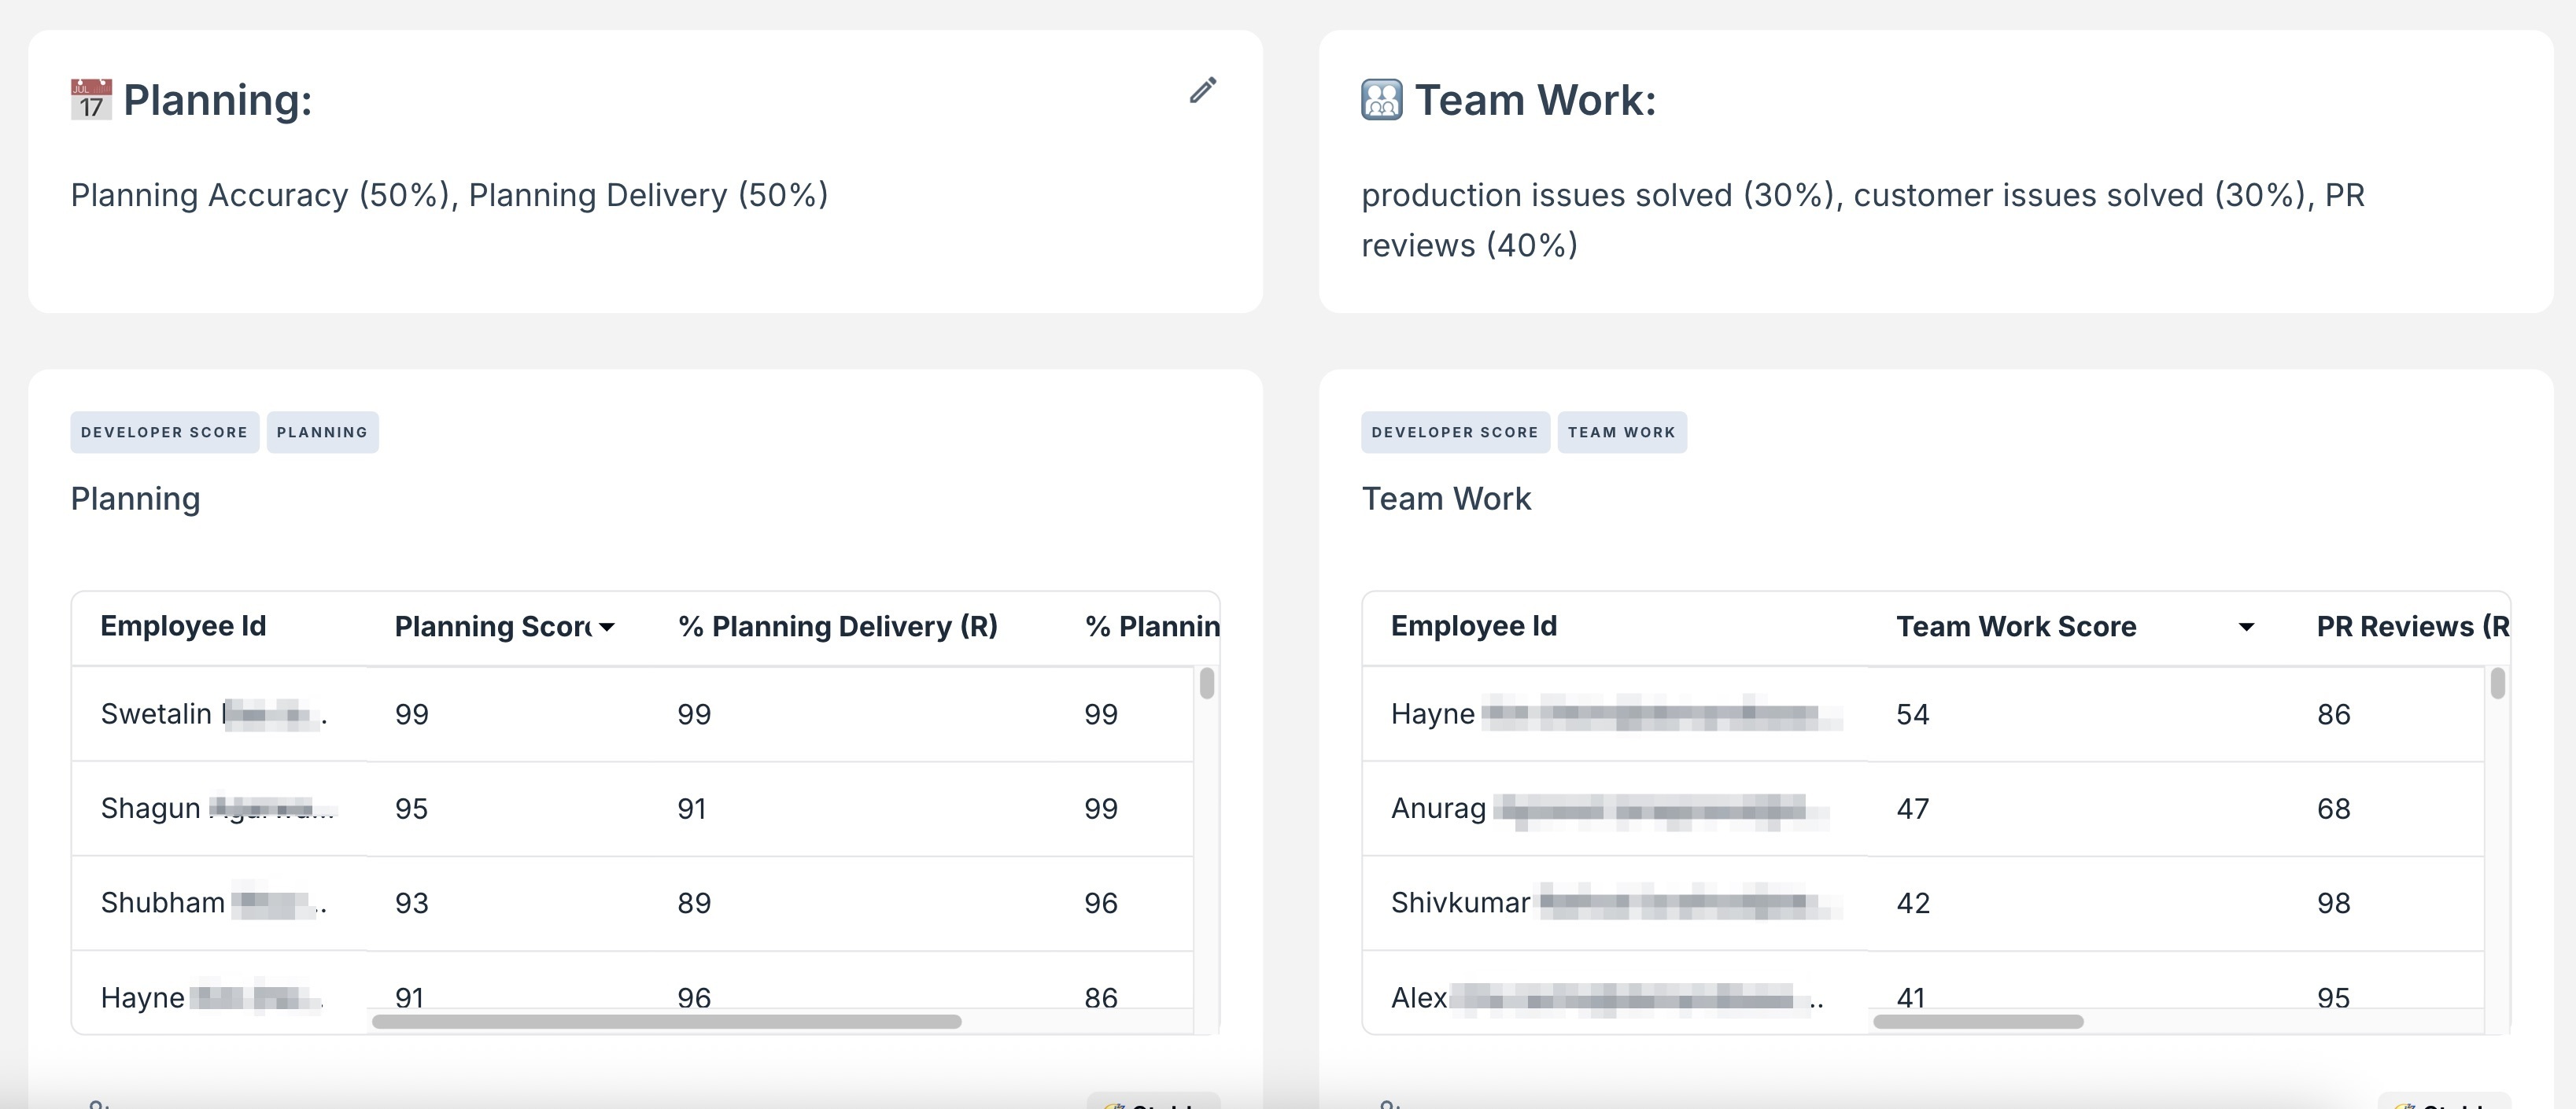The image size is (2576, 1109).
Task: Click the % Planning Delivery (R) column header
Action: coord(837,626)
